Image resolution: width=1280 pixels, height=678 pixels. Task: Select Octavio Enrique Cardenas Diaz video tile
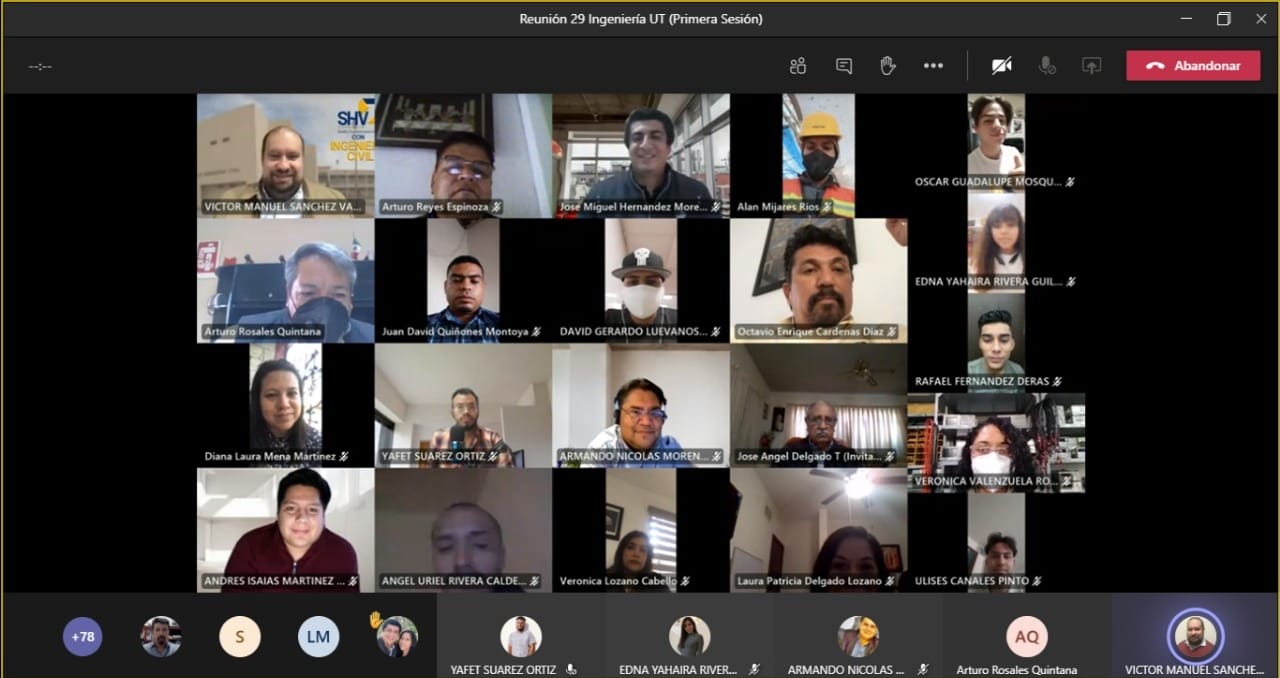818,280
